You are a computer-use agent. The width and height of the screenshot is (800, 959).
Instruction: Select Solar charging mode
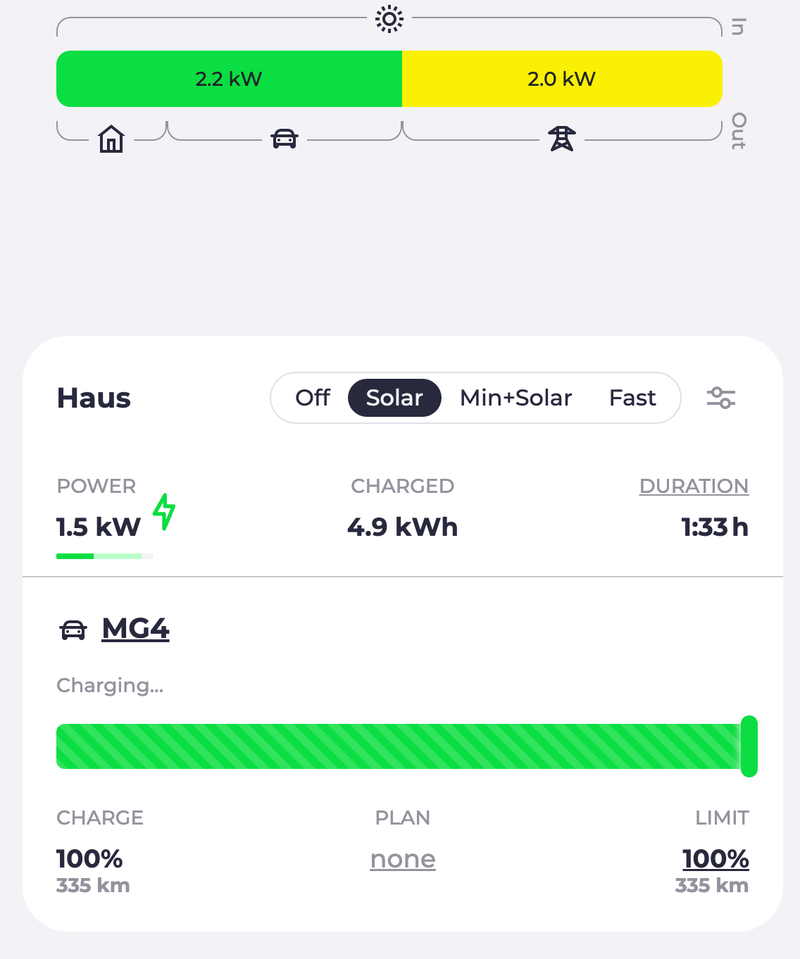[394, 398]
